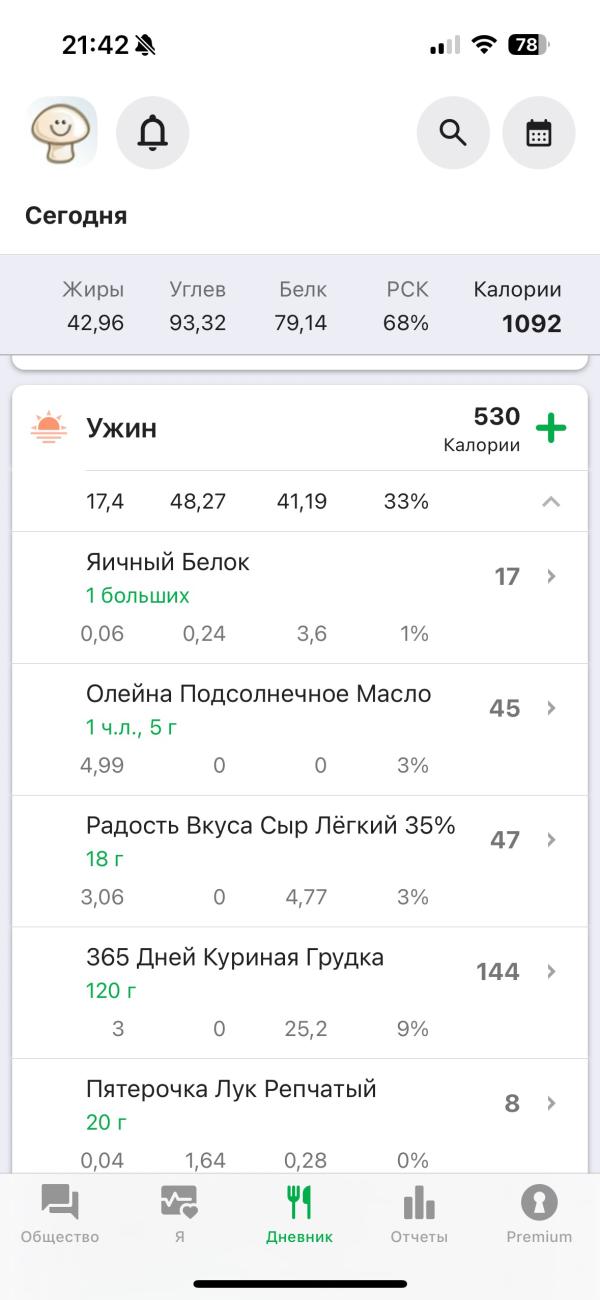Tap the 120 г serving link
Viewport: 600px width, 1300px height.
click(111, 991)
